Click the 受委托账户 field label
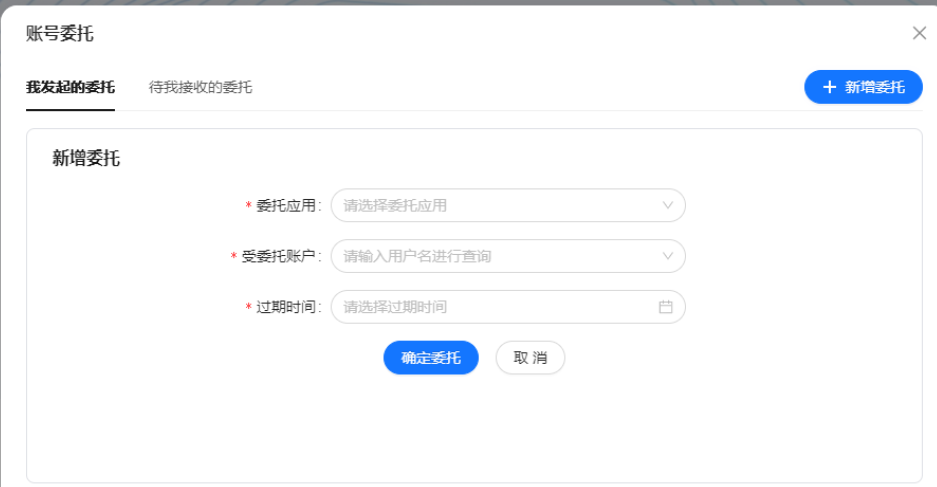The image size is (937, 487). (x=279, y=256)
